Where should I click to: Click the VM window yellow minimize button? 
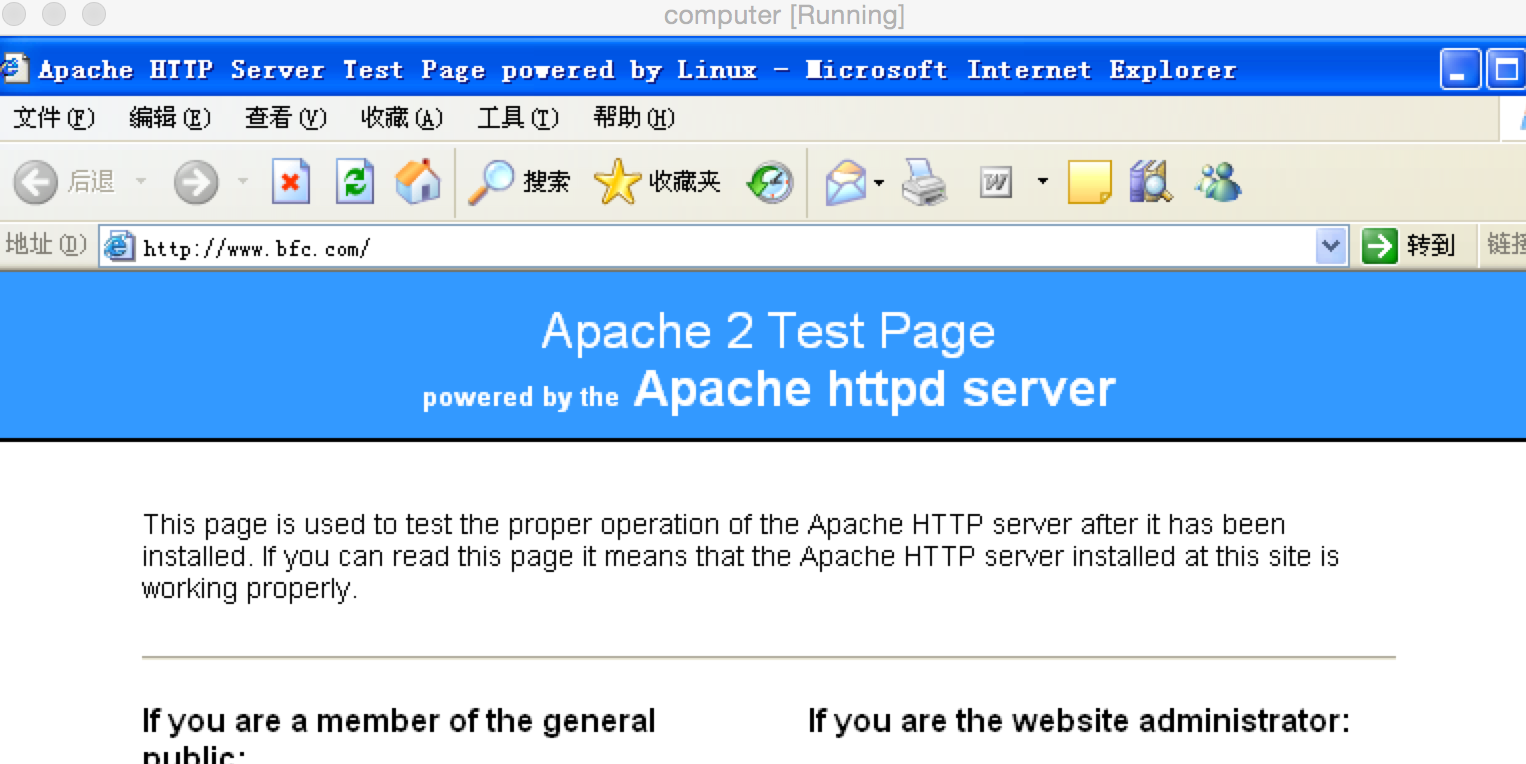pyautogui.click(x=54, y=15)
